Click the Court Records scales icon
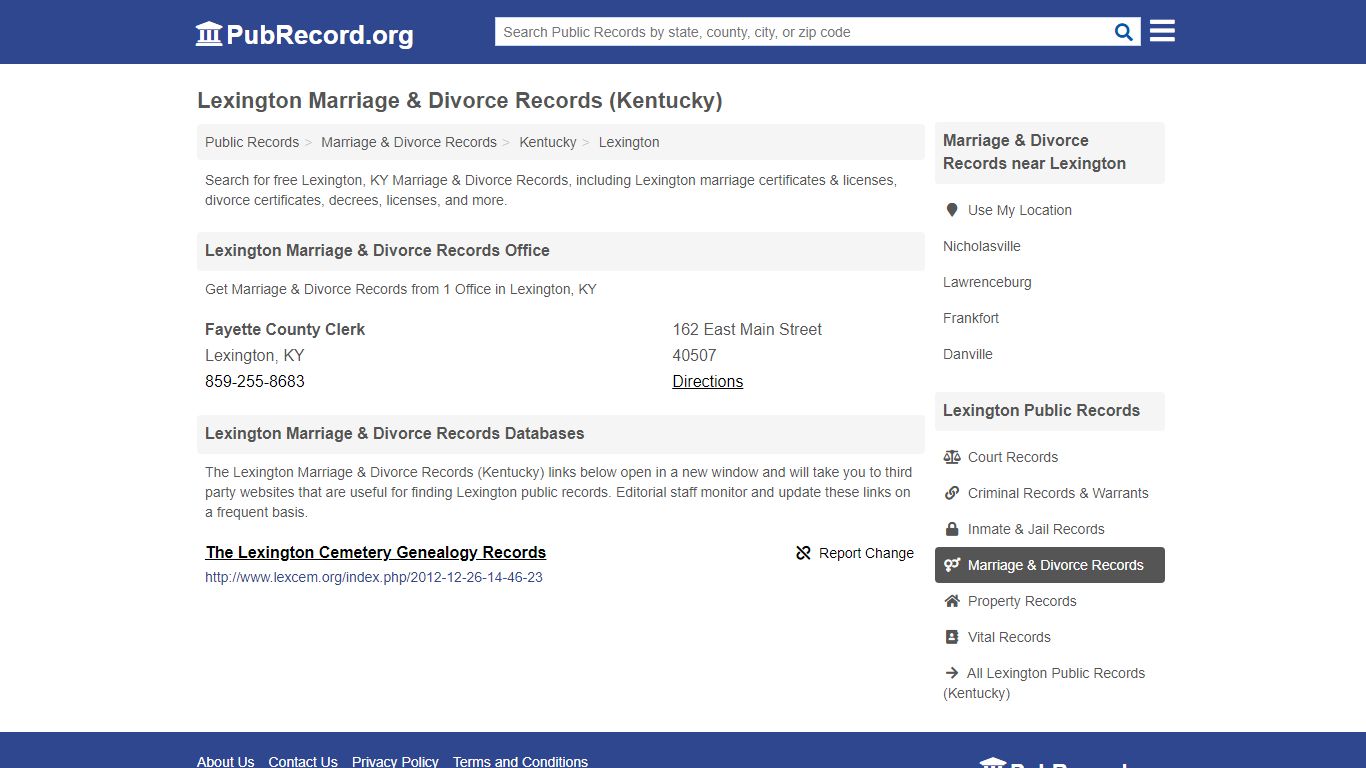The width and height of the screenshot is (1366, 768). point(951,457)
